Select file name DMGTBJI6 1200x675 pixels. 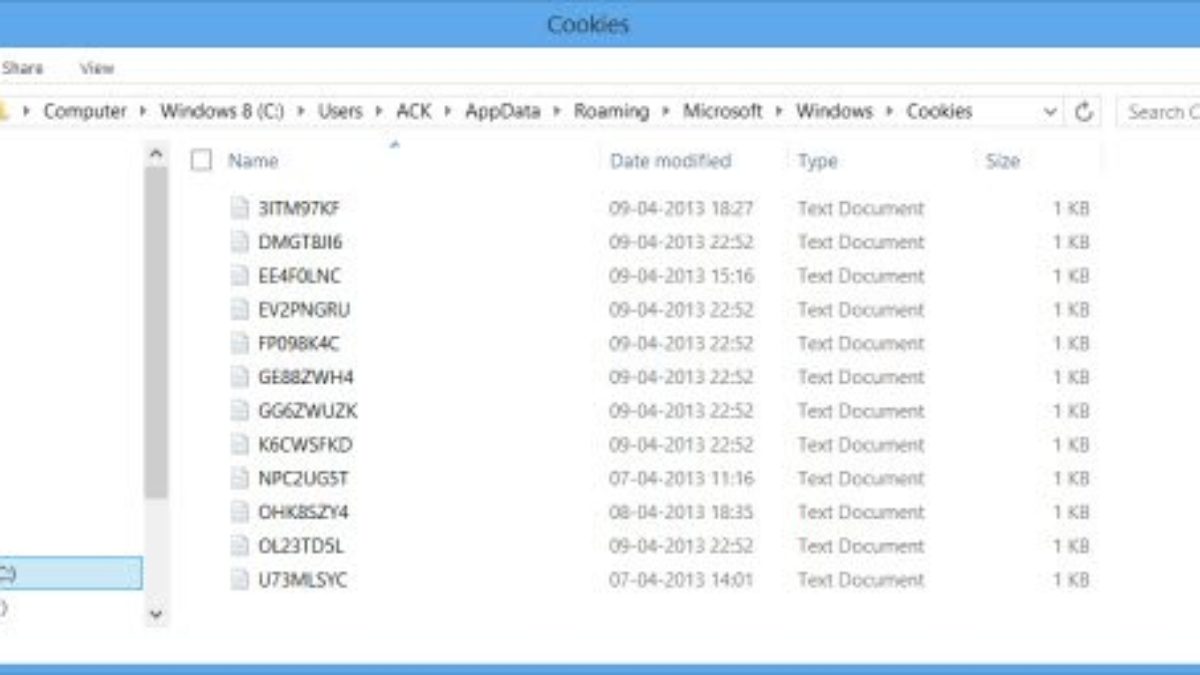tap(300, 242)
